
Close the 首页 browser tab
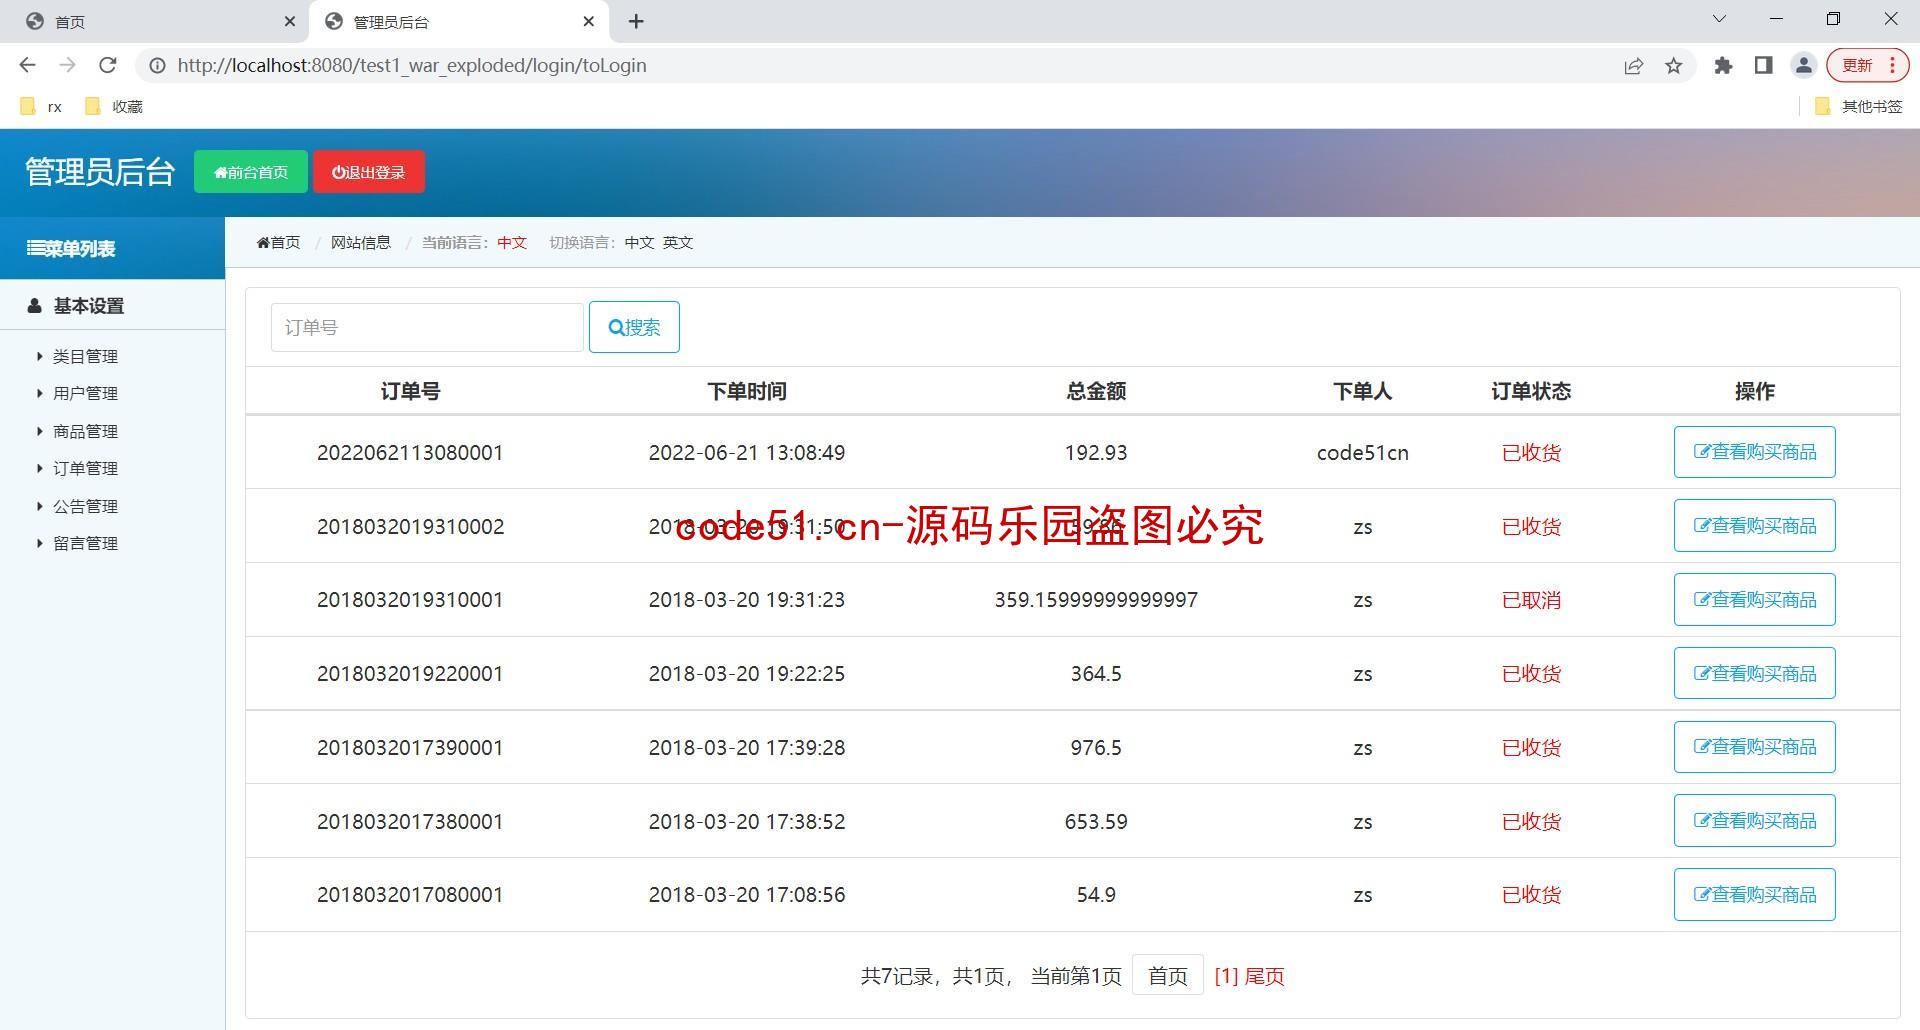(290, 21)
